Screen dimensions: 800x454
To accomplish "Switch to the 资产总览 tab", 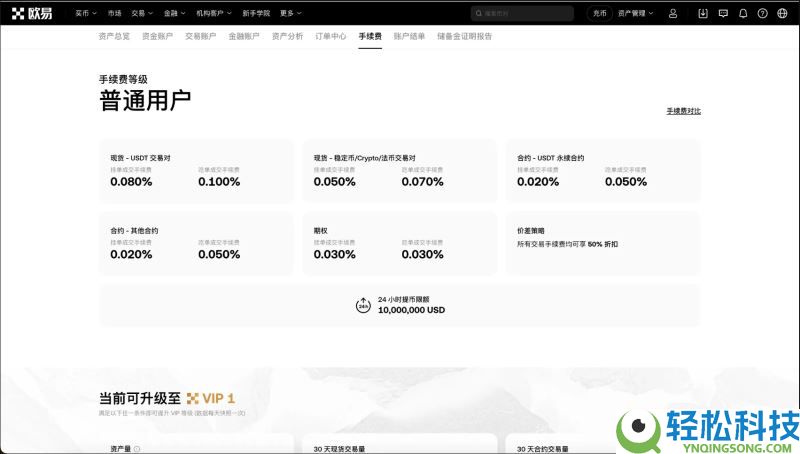I will point(114,36).
